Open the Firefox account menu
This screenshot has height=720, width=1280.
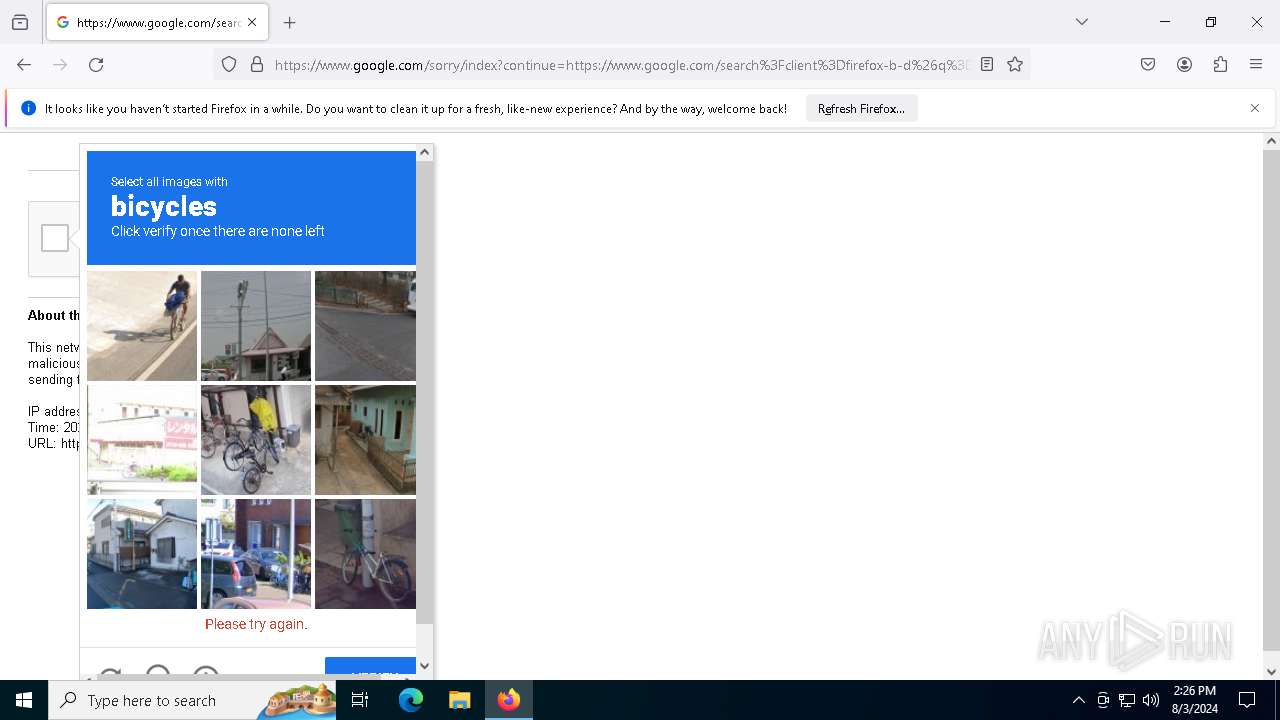click(x=1184, y=64)
